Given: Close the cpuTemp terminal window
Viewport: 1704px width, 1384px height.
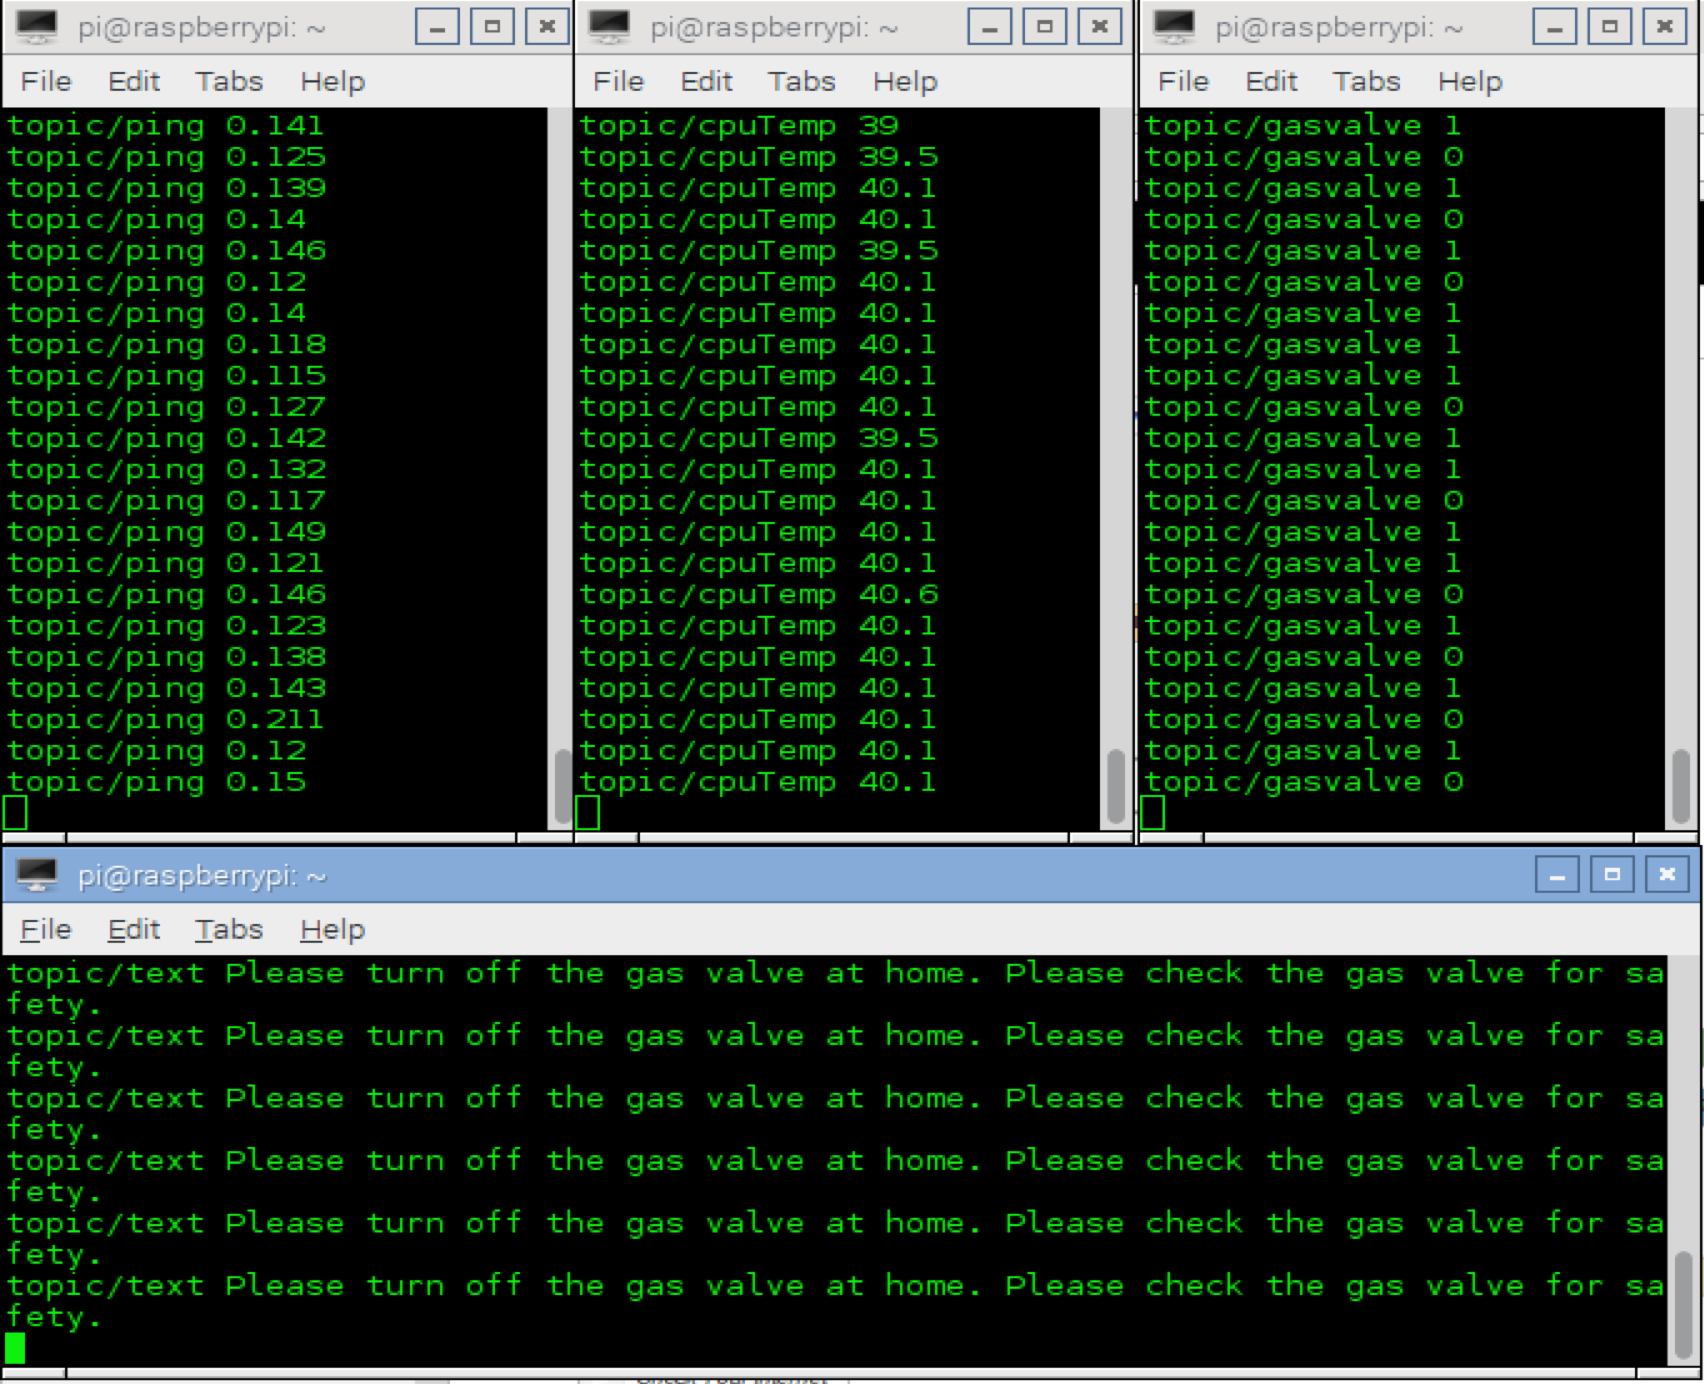Looking at the screenshot, I should tap(1099, 27).
